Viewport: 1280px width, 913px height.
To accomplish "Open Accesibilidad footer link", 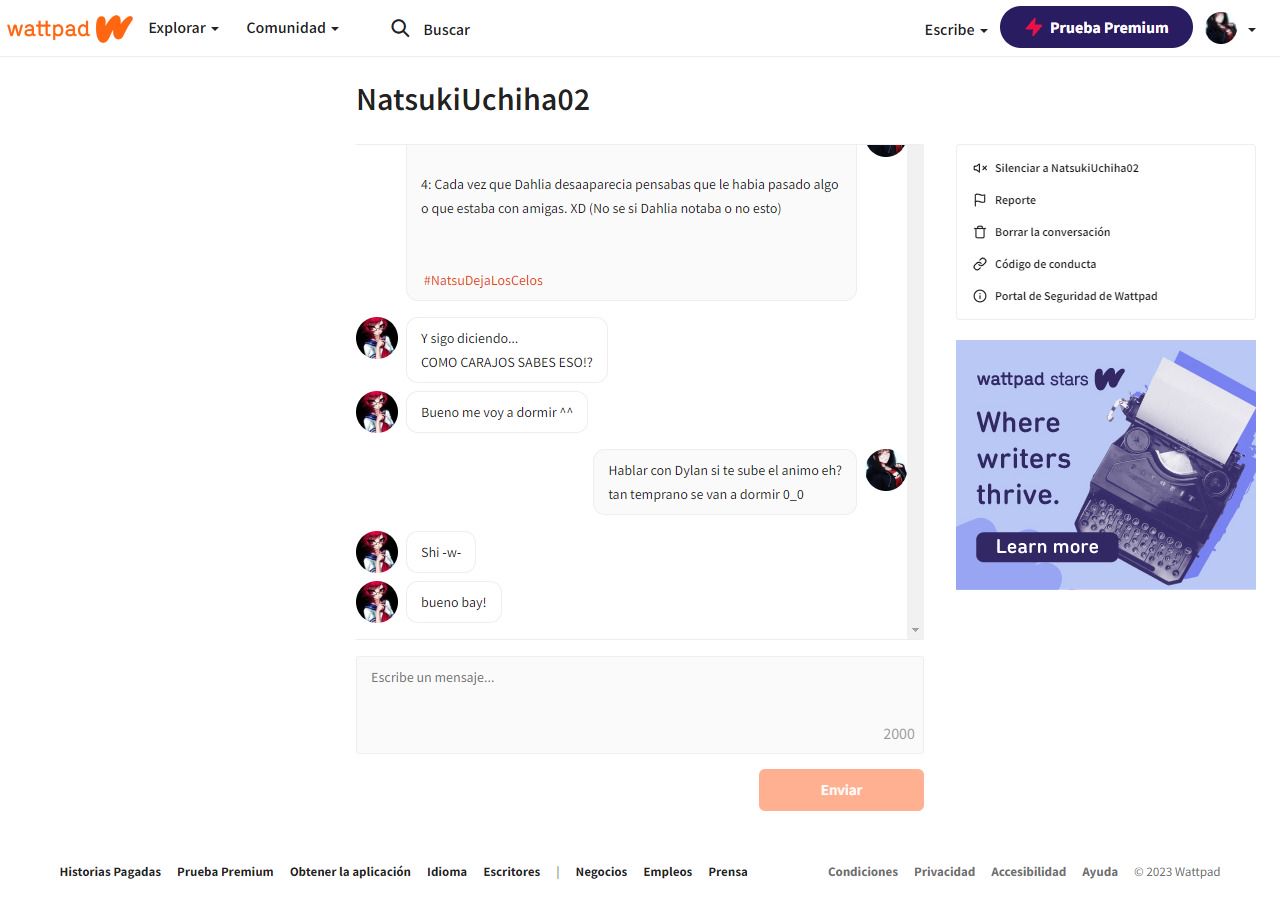I will coord(1028,872).
